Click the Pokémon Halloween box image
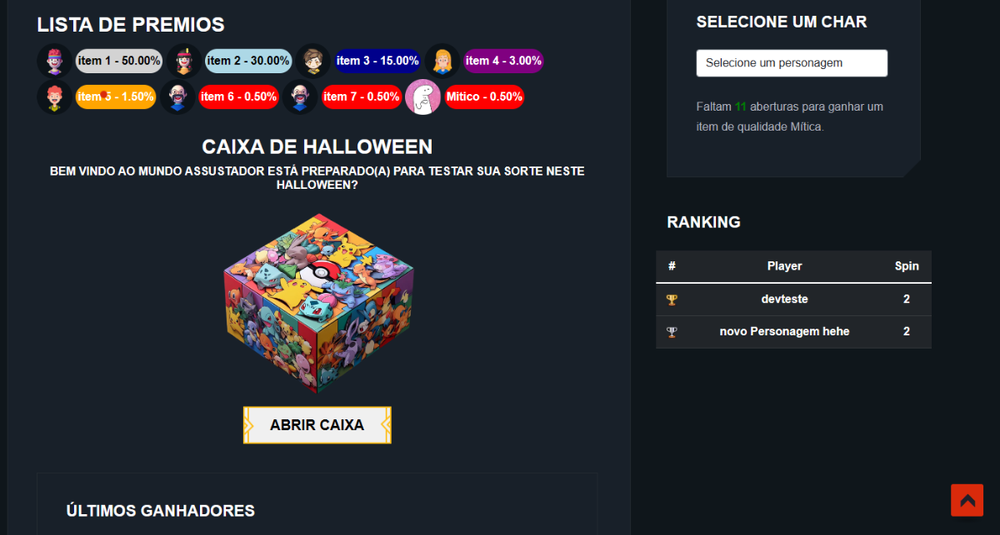Screen dimensions: 1000x535 click(x=318, y=302)
